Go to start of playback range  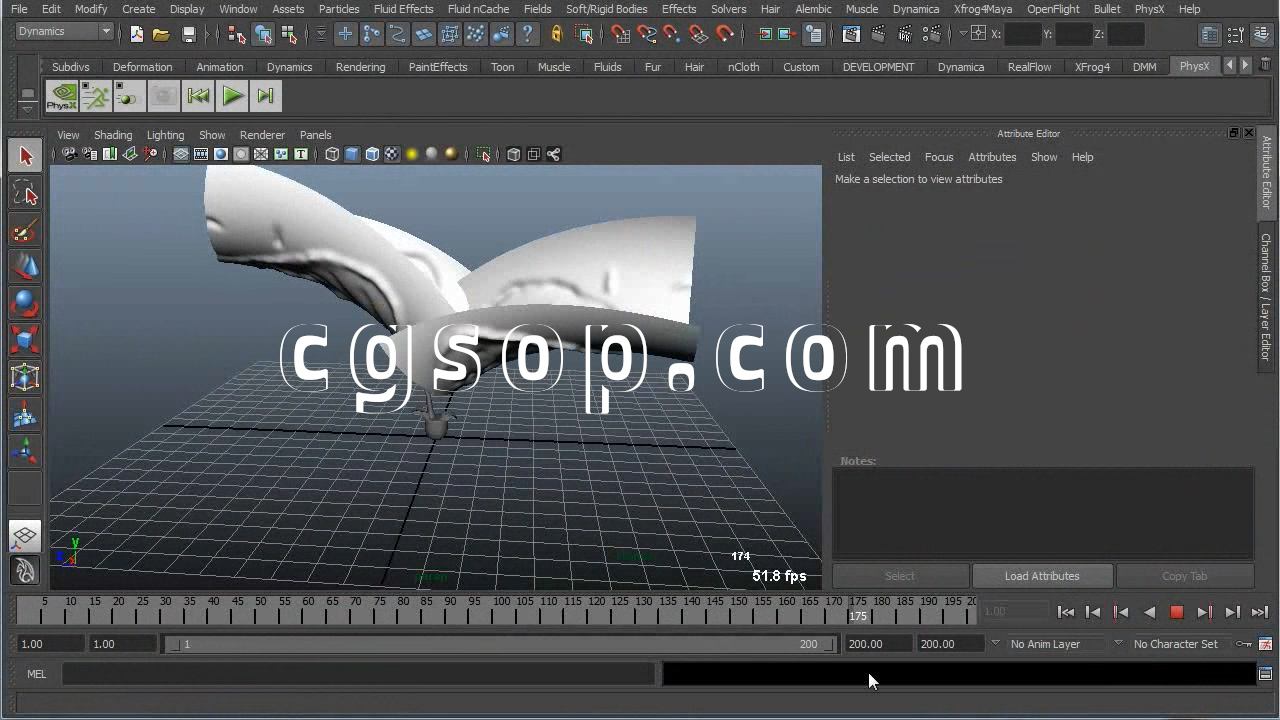1066,612
